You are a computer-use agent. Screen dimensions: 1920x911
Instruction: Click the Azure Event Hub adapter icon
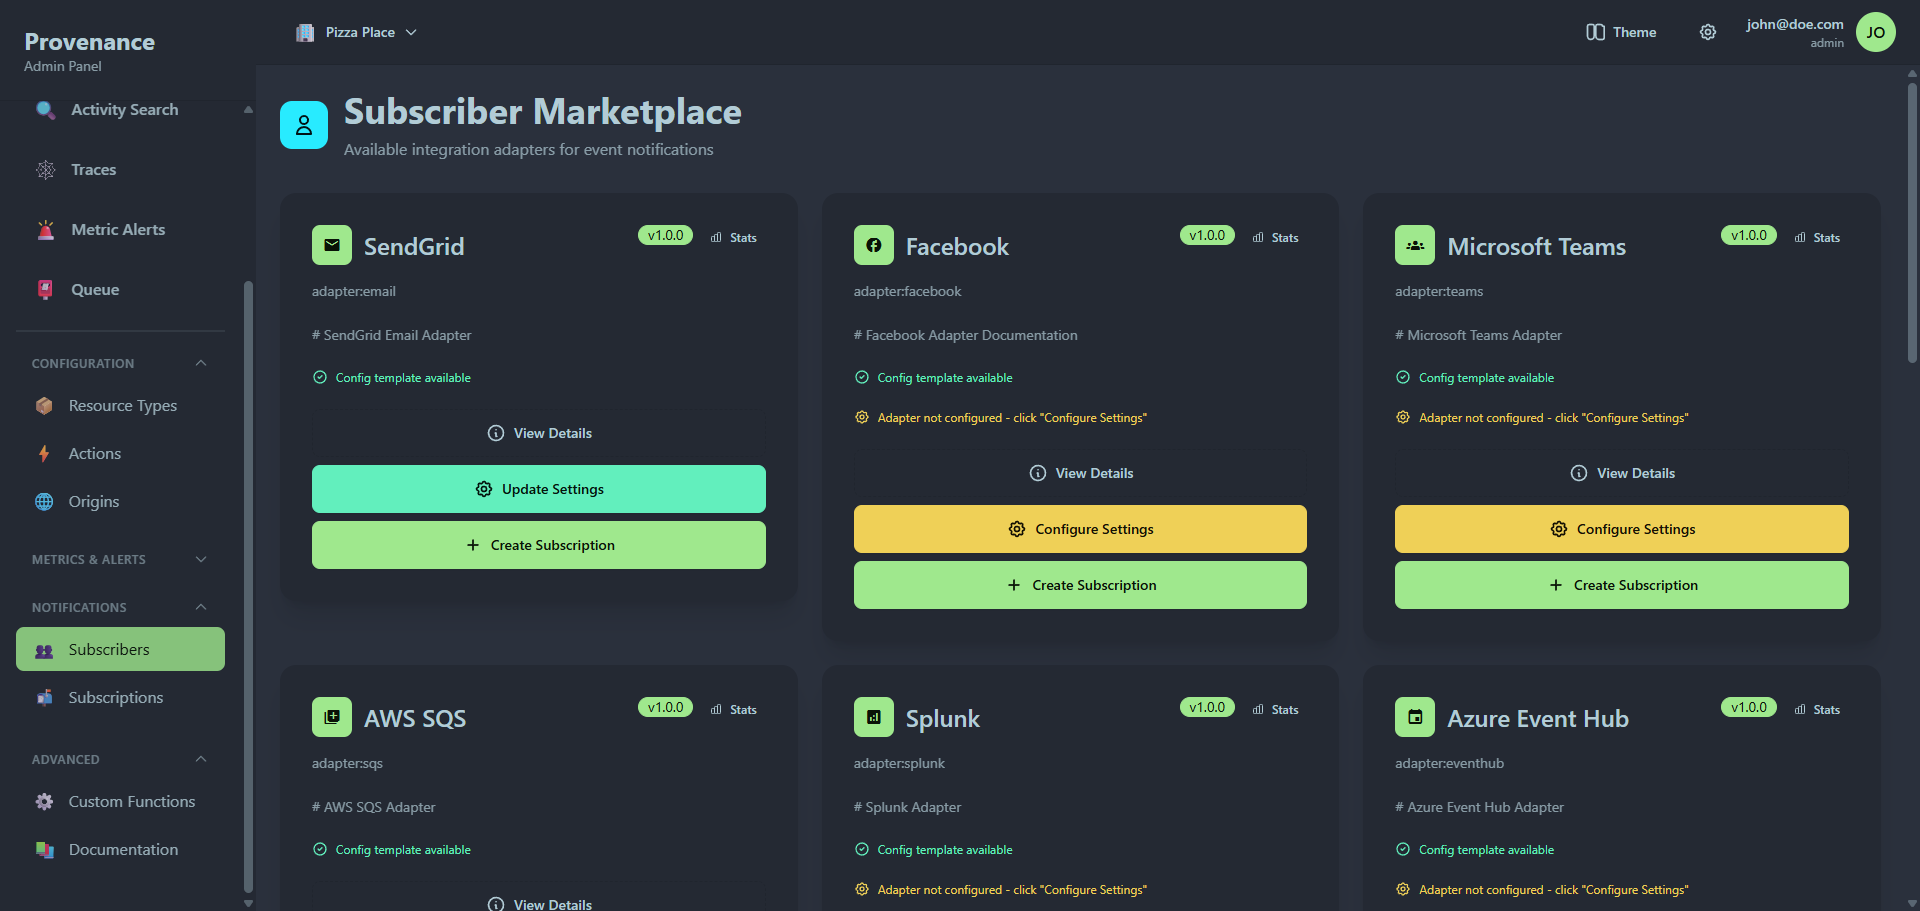(1414, 716)
